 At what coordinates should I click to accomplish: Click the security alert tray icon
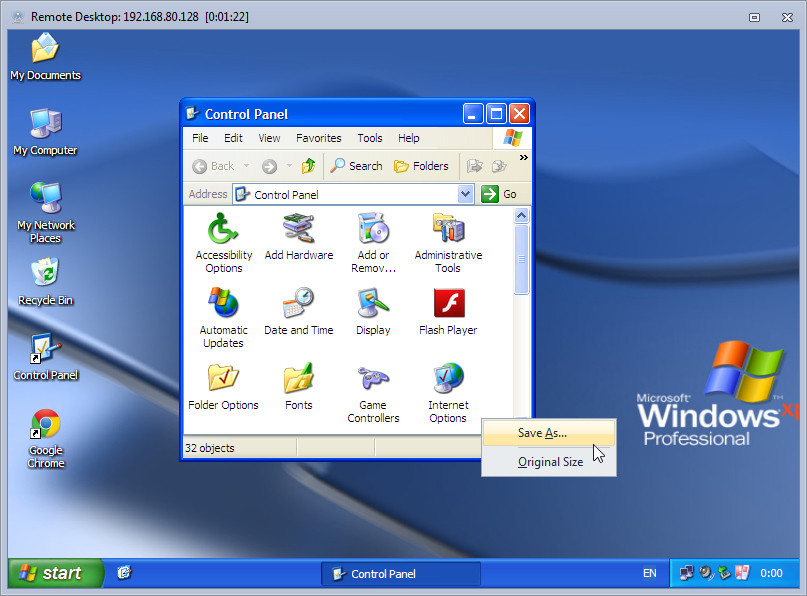(x=742, y=573)
